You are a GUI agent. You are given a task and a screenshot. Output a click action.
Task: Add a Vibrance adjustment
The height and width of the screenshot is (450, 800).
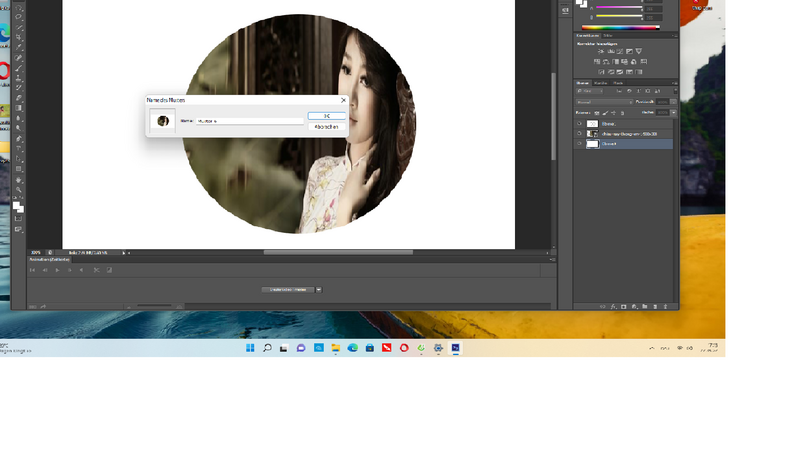[639, 52]
